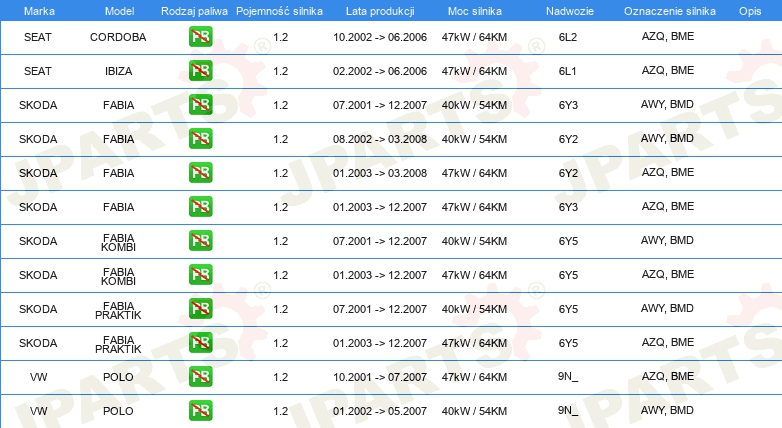The image size is (782, 428).
Task: Click the Oznaczenie silnika column header
Action: tap(670, 11)
